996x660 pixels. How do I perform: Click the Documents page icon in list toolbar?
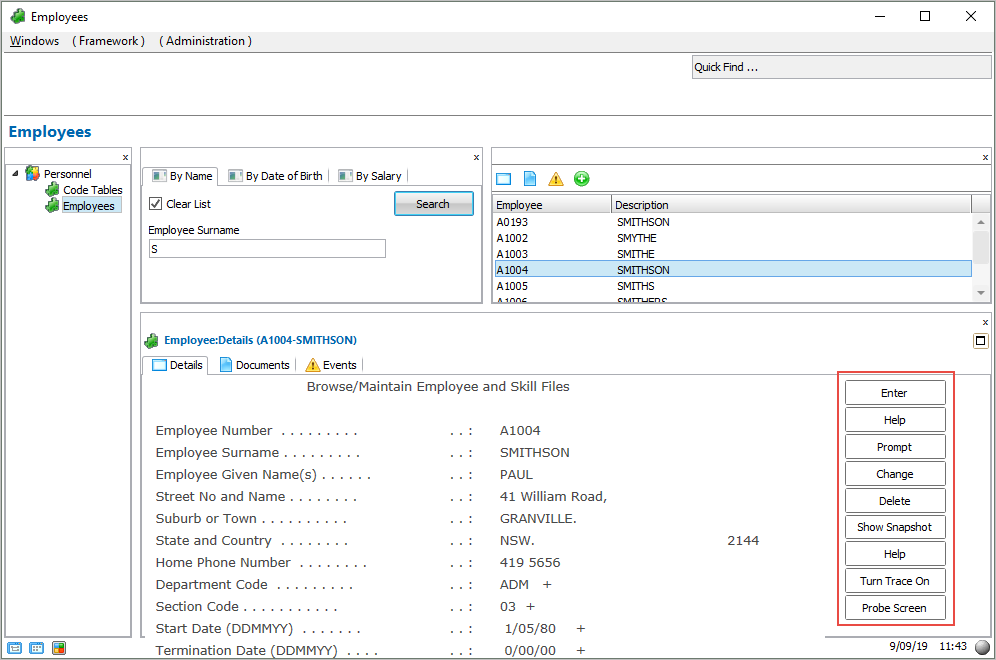coord(530,179)
